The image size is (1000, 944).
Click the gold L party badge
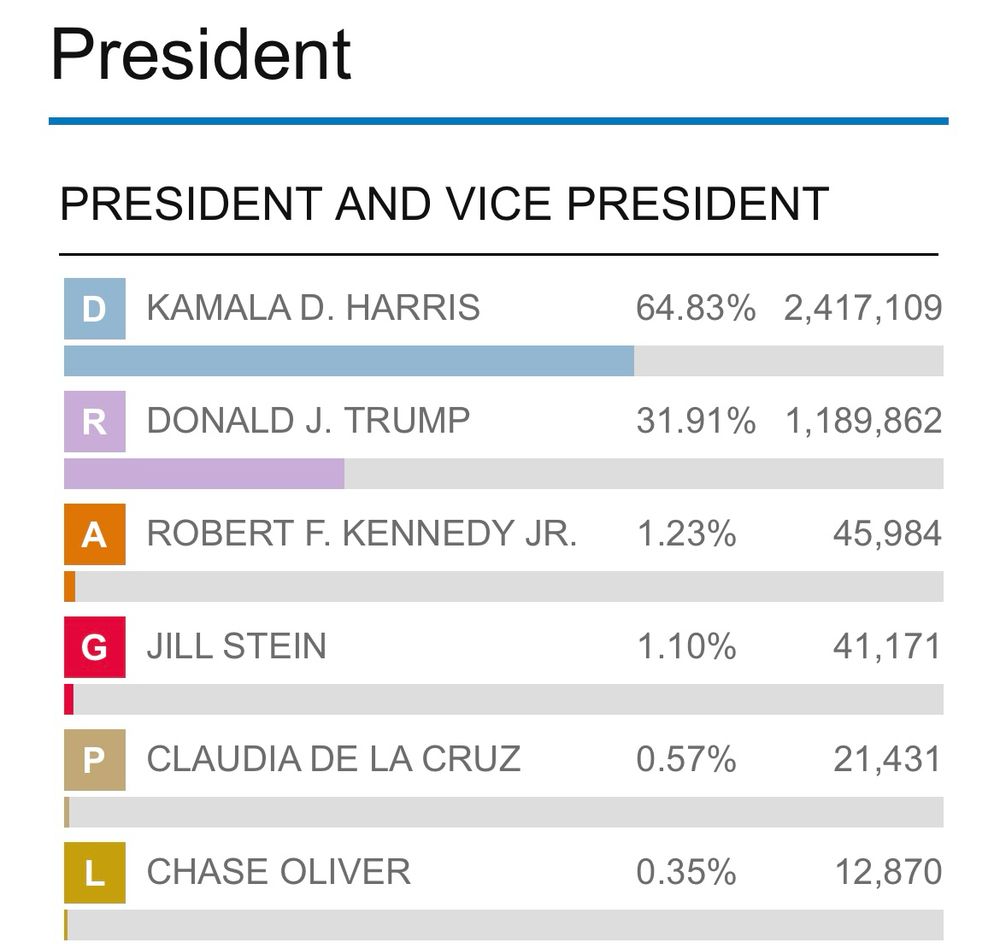tap(94, 873)
